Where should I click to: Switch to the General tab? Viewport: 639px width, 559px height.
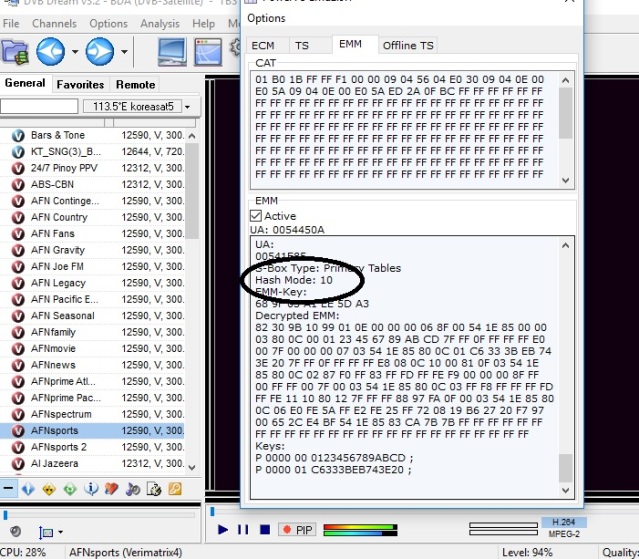click(25, 83)
